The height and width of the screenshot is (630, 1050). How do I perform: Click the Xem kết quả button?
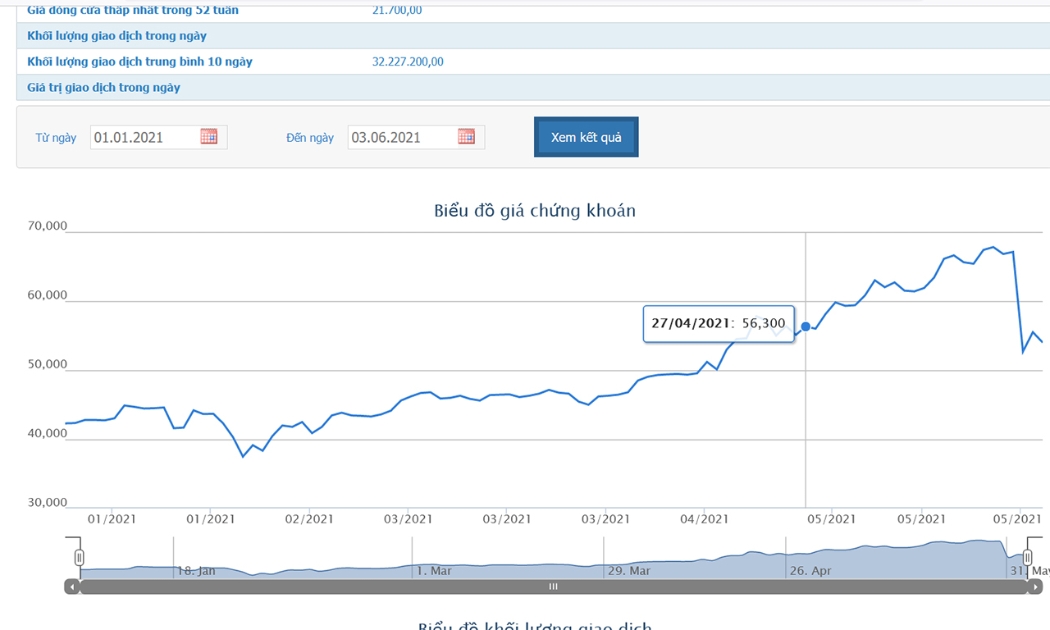click(586, 137)
